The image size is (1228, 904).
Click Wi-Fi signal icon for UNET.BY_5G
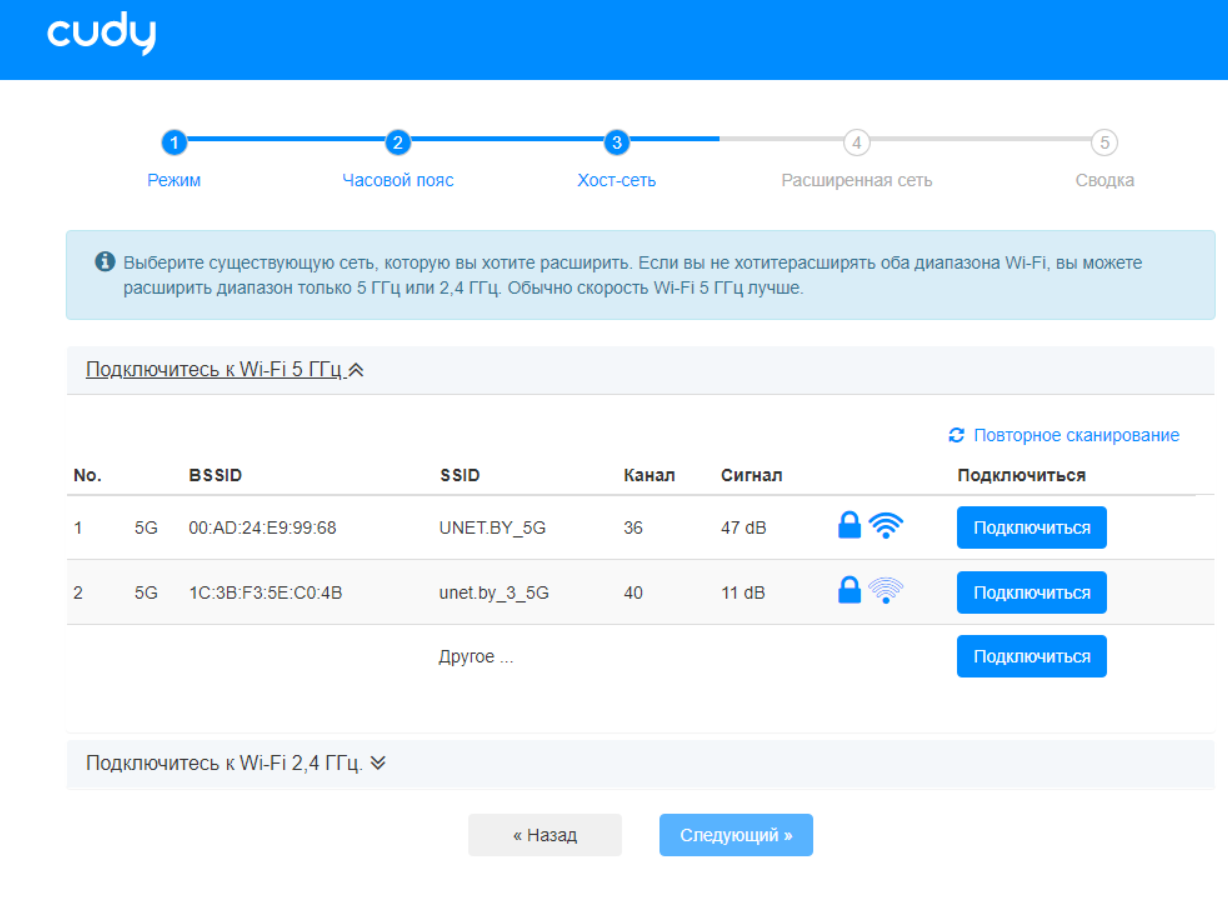click(x=886, y=525)
